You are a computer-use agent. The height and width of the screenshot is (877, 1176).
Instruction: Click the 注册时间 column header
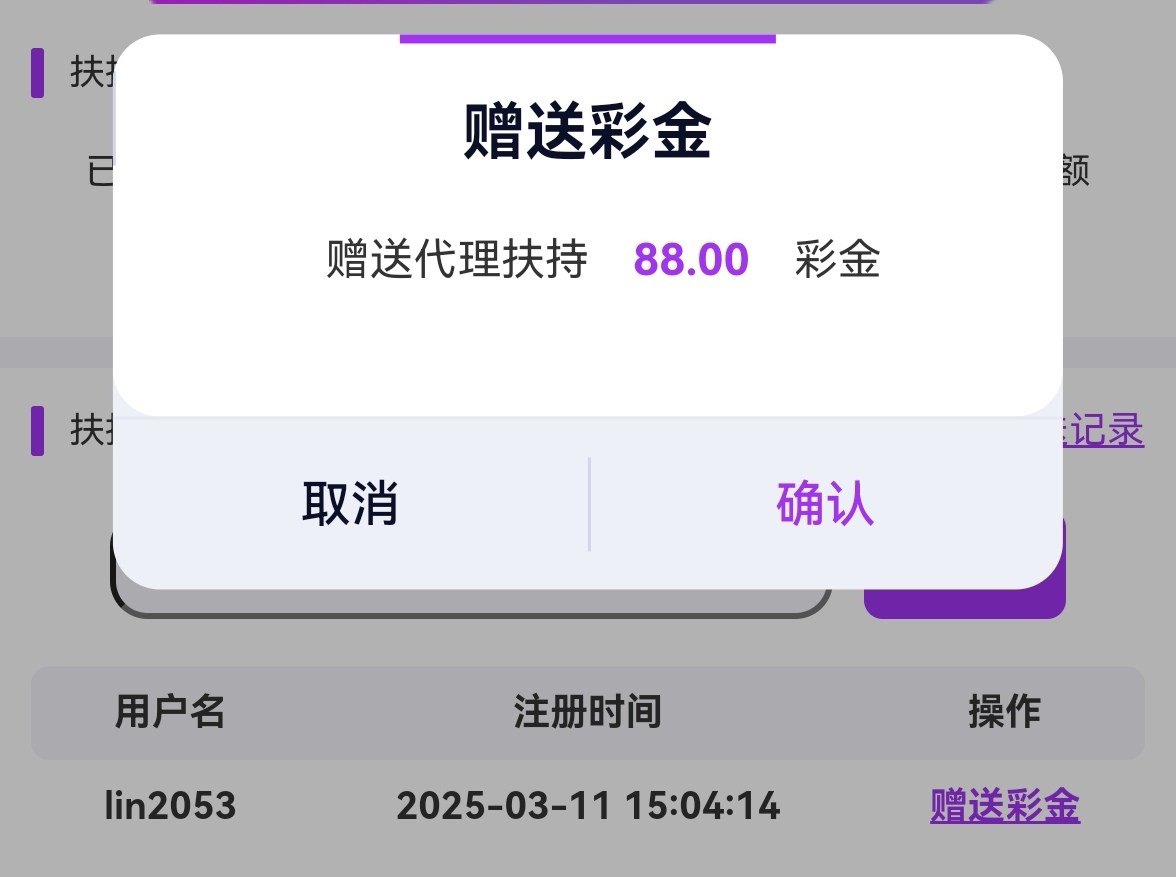pos(587,712)
